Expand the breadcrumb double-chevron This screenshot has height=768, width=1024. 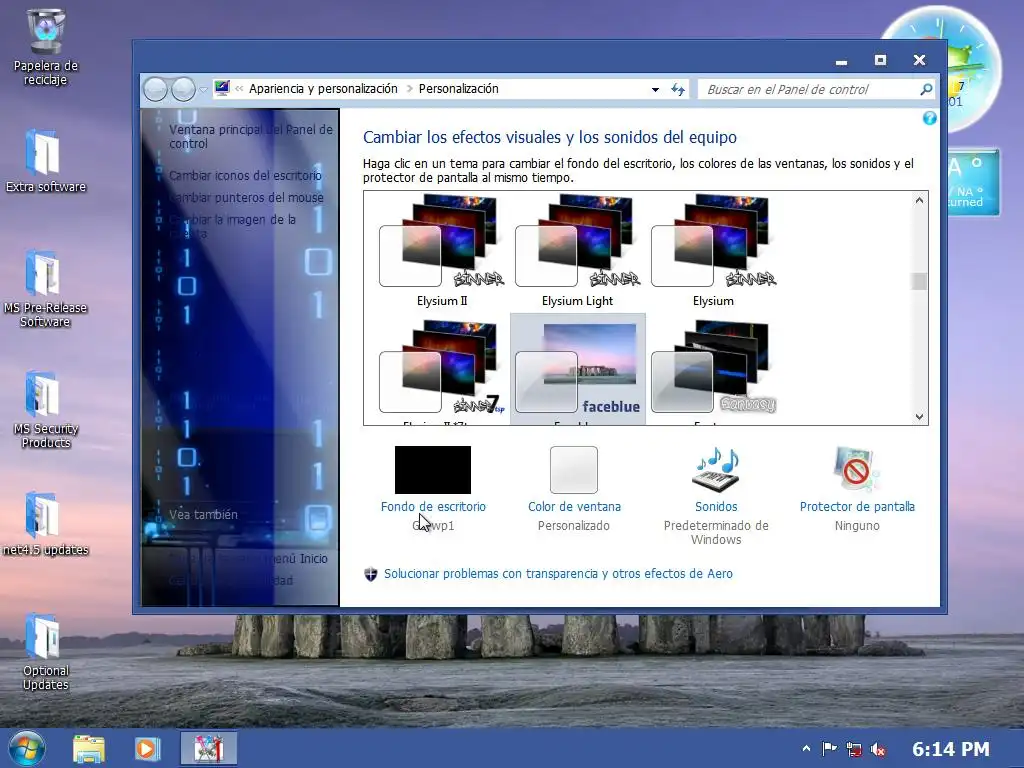click(x=239, y=89)
